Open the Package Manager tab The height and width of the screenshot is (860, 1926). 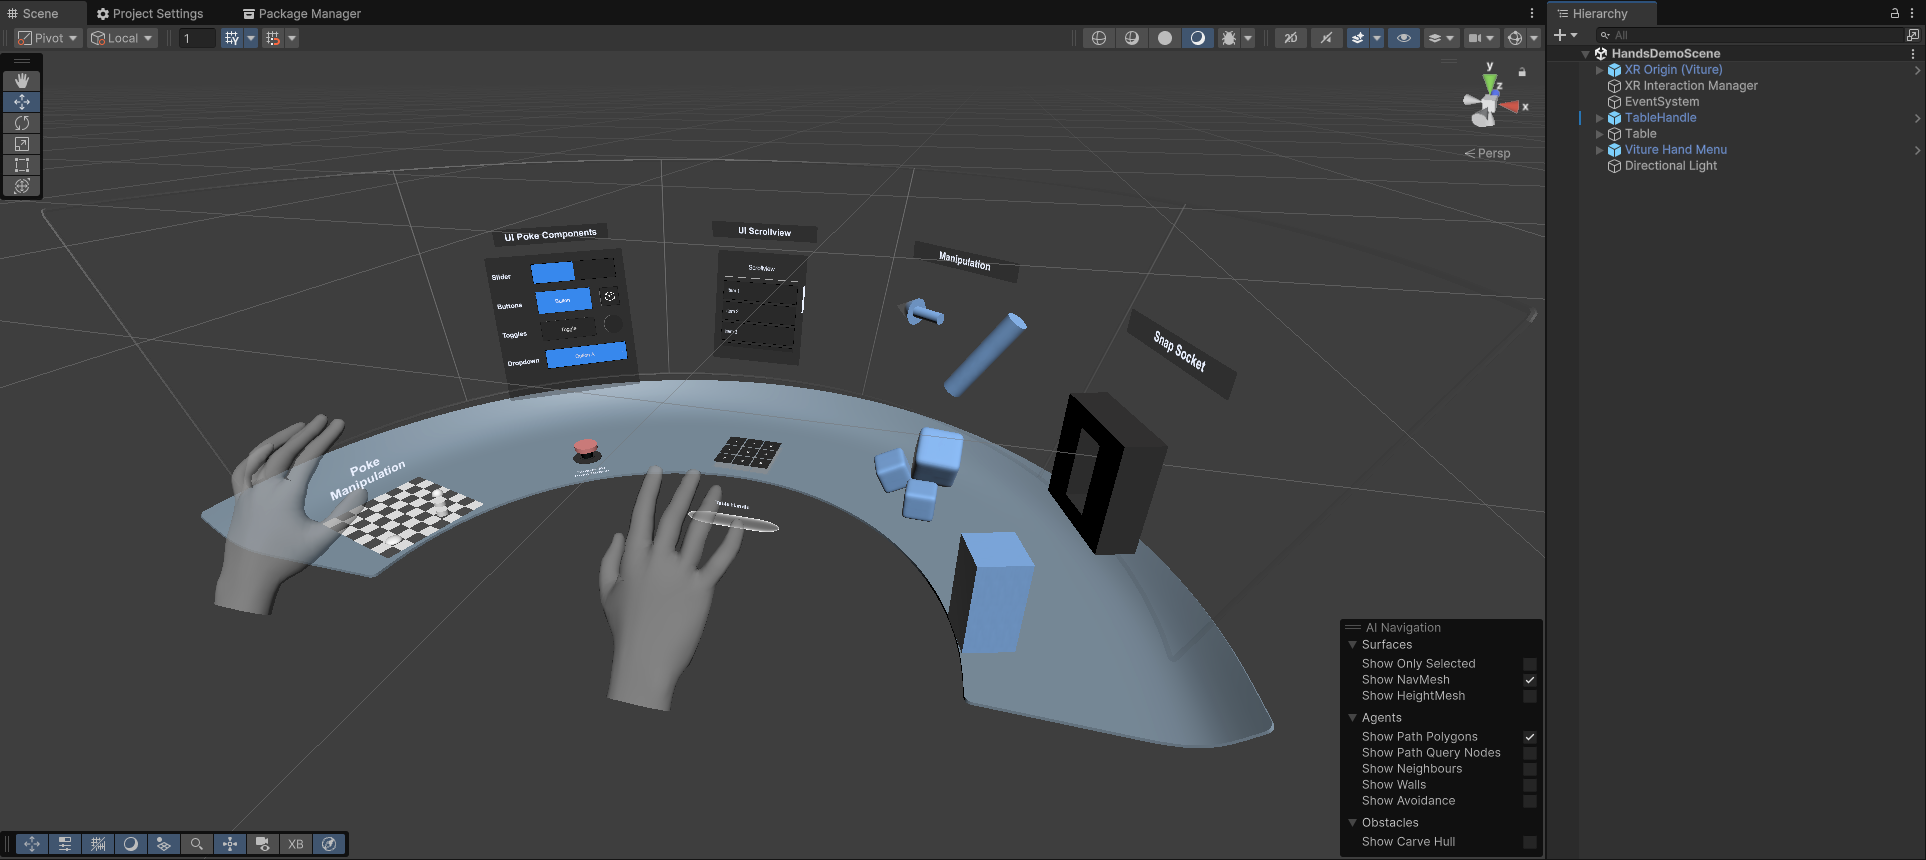[x=302, y=13]
